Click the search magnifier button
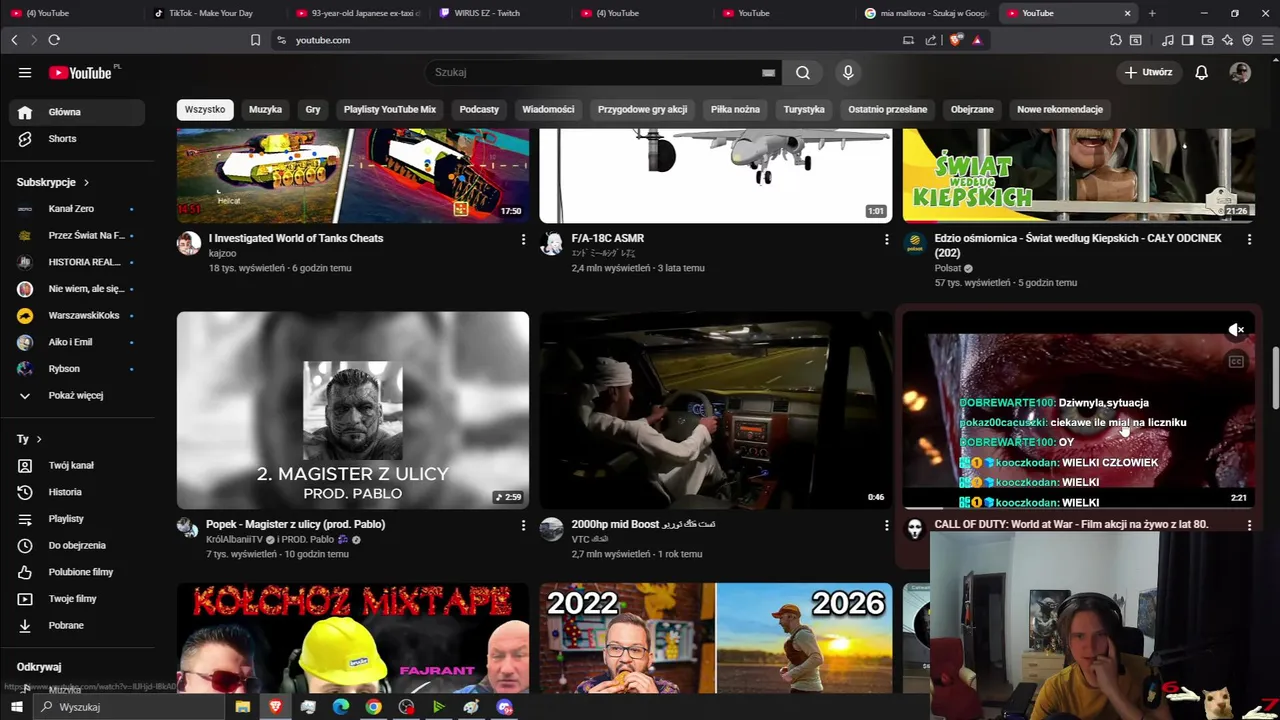Image resolution: width=1280 pixels, height=720 pixels. (803, 72)
